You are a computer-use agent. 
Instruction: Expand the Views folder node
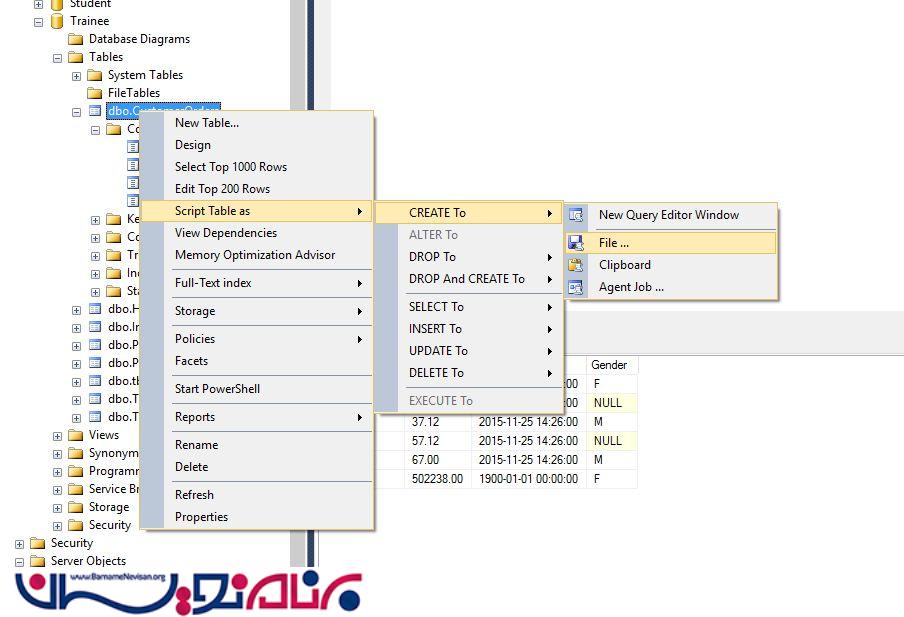(58, 435)
